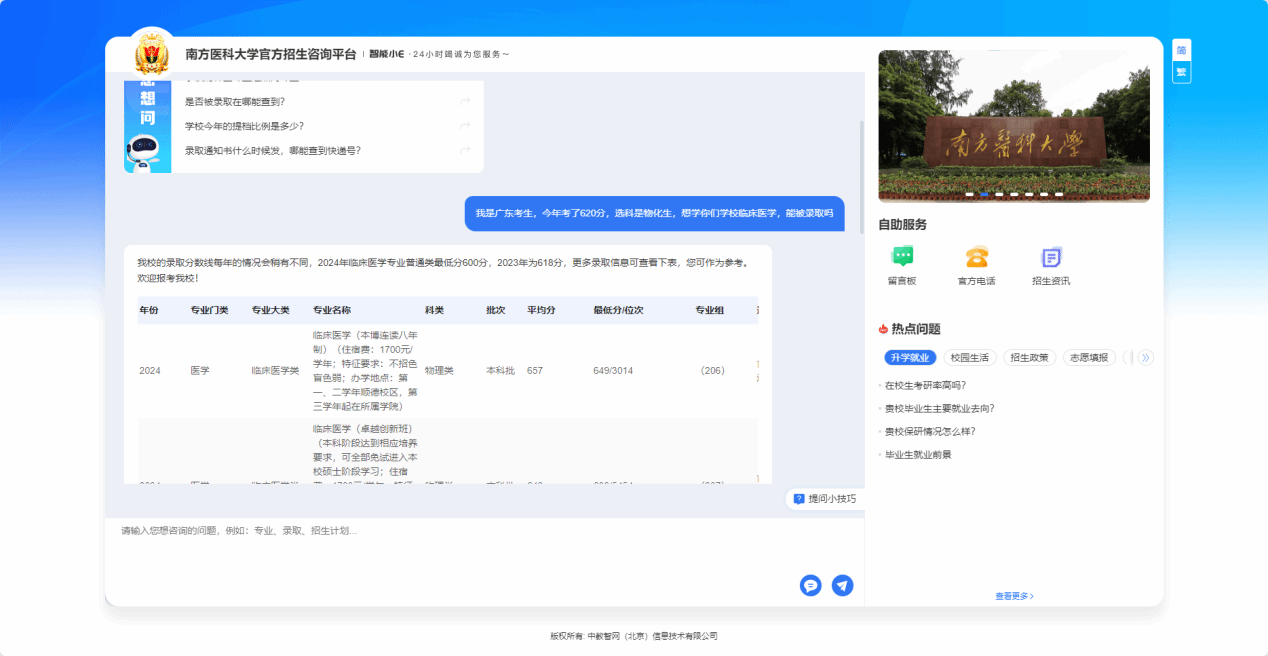Open the 官方电话 official phone icon
Screen dimensions: 1268x656
coord(976,256)
